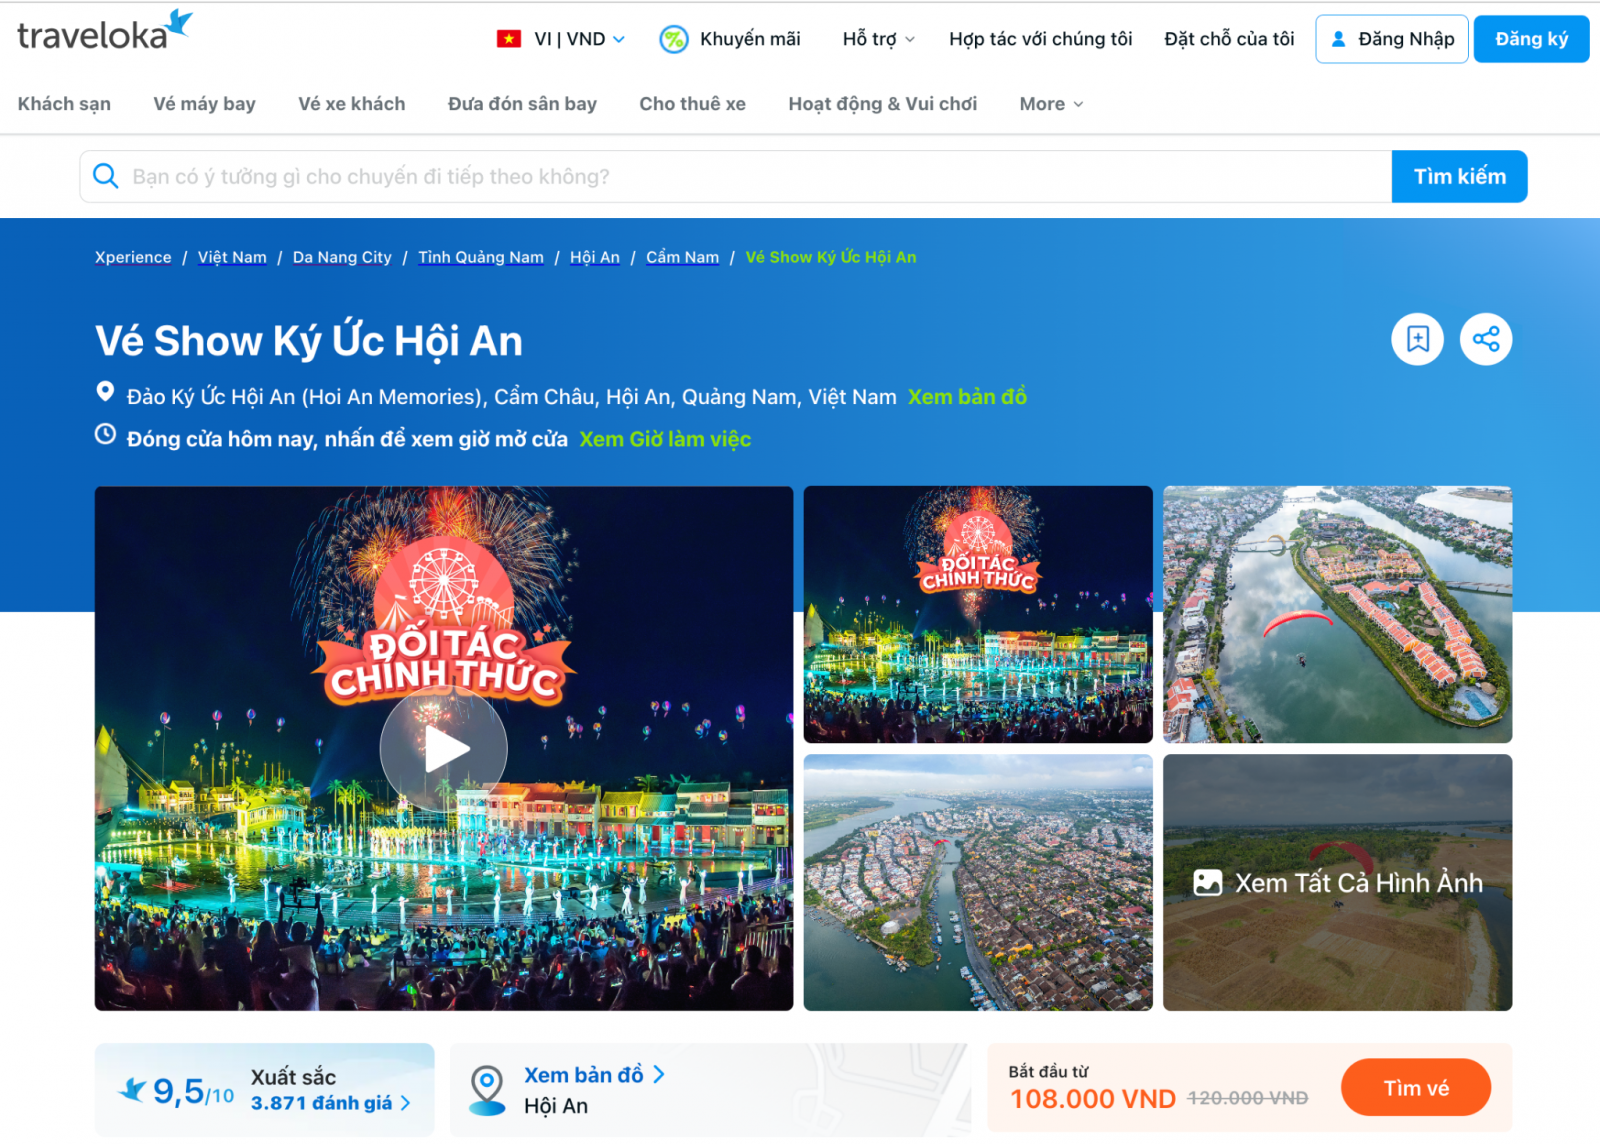Screen dimensions: 1600x1144
Task: Share this page via the share icon
Action: (x=1486, y=339)
